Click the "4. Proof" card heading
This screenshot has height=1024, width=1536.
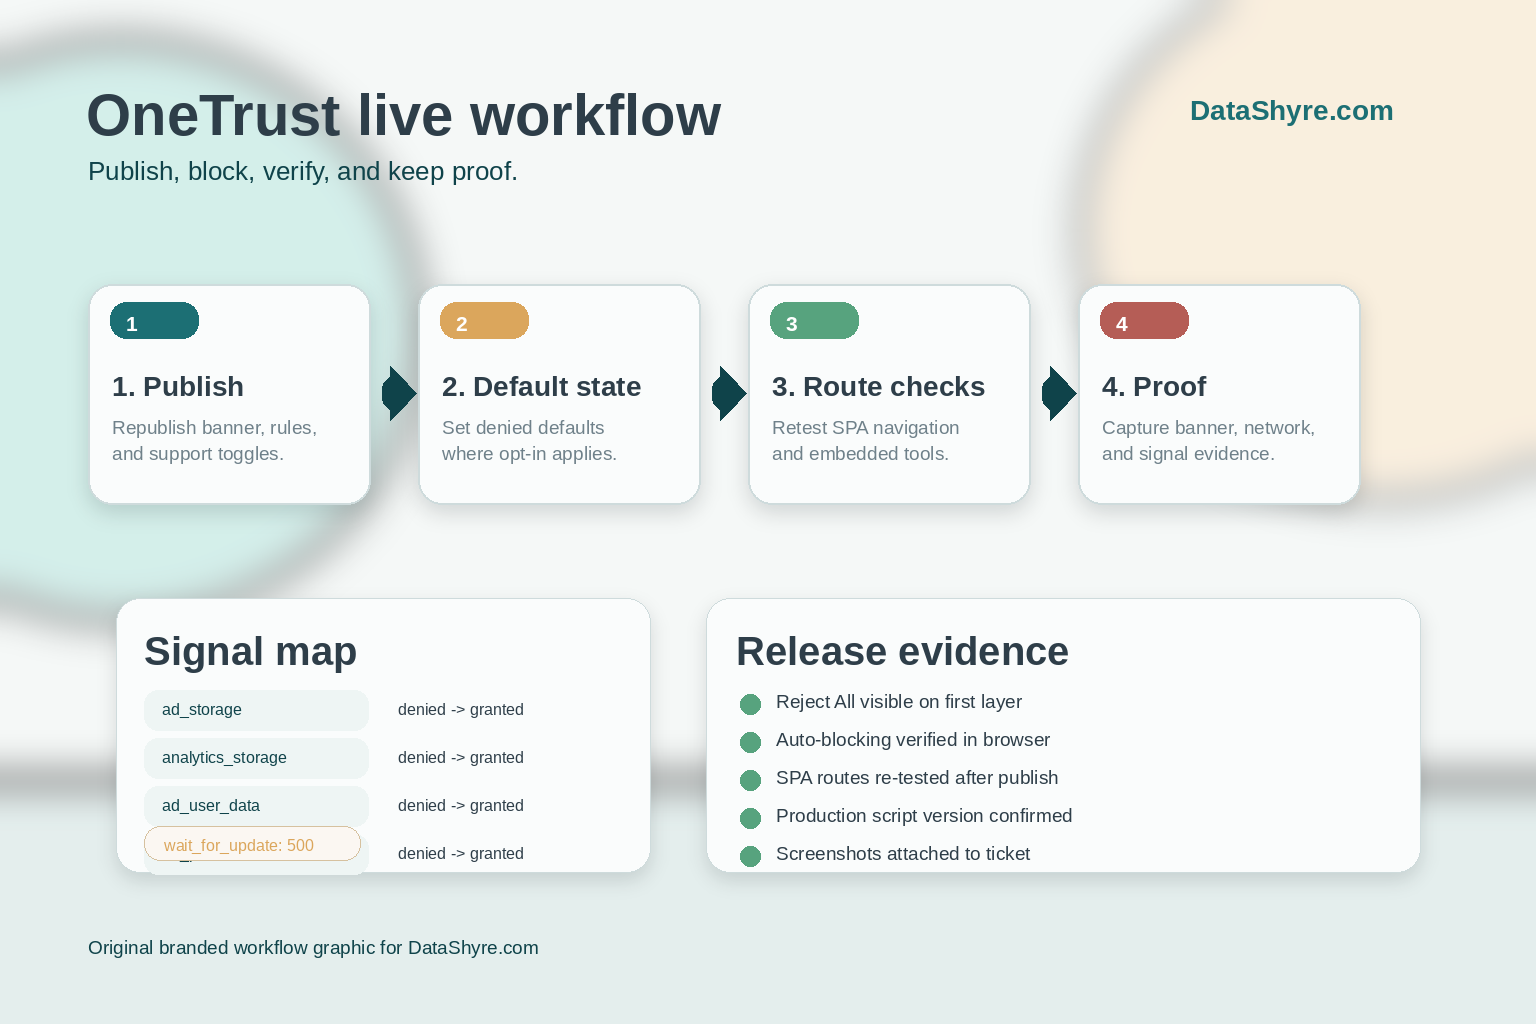tap(1154, 387)
